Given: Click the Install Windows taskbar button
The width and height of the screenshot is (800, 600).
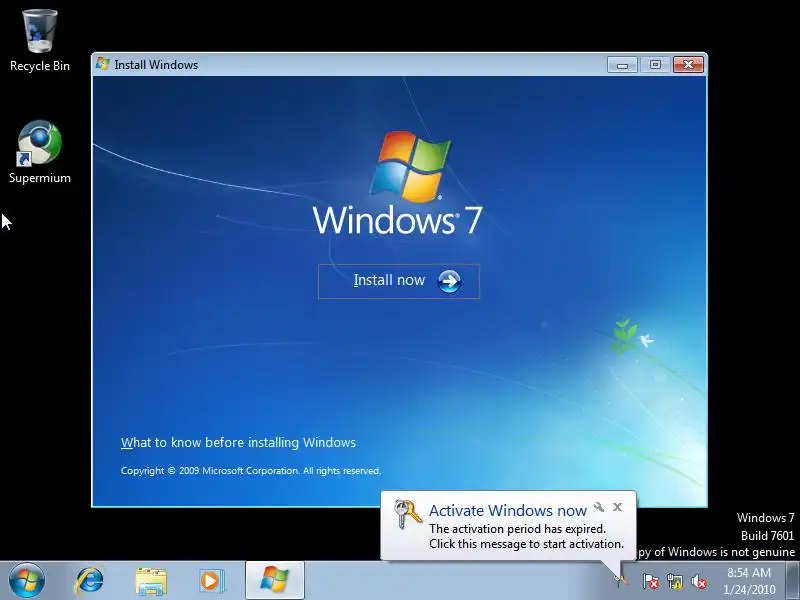Looking at the screenshot, I should [x=274, y=580].
